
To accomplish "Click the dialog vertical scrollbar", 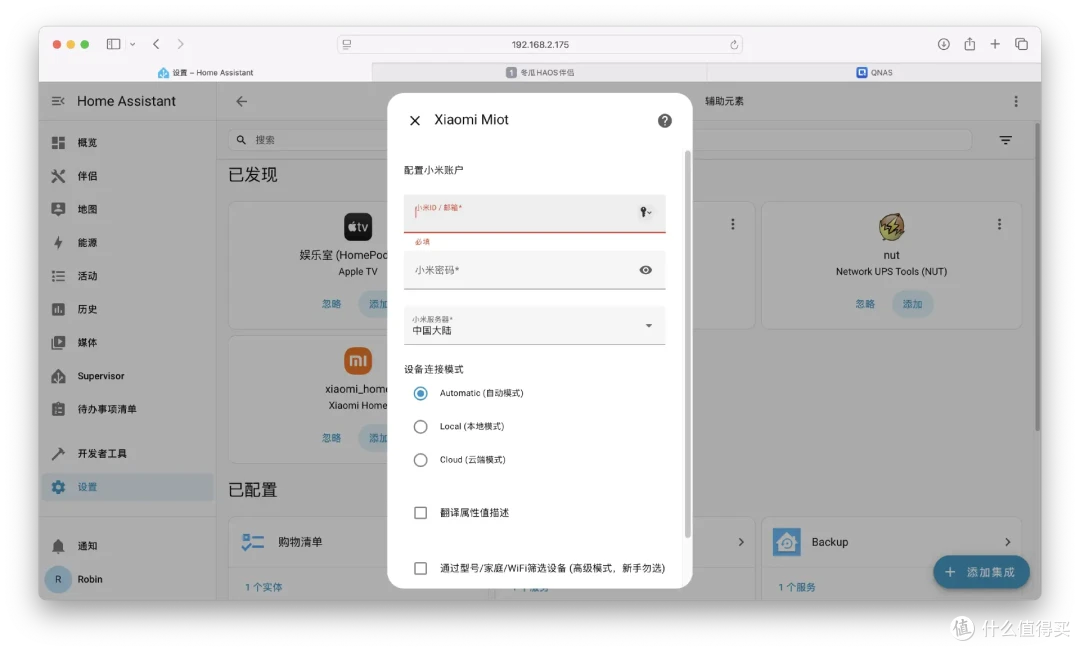I will coord(687,344).
